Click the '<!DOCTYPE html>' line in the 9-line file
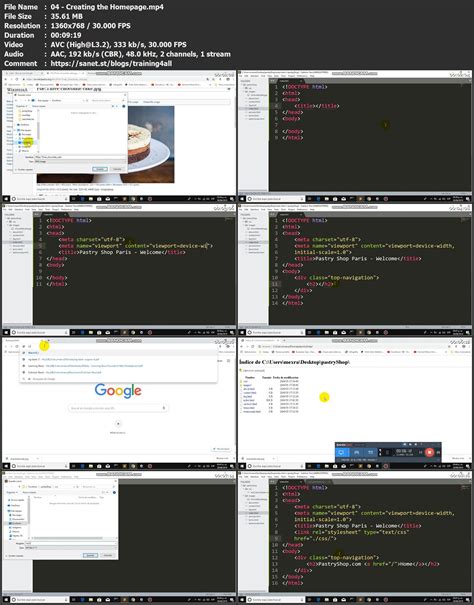474x605 pixels. pyautogui.click(x=305, y=87)
